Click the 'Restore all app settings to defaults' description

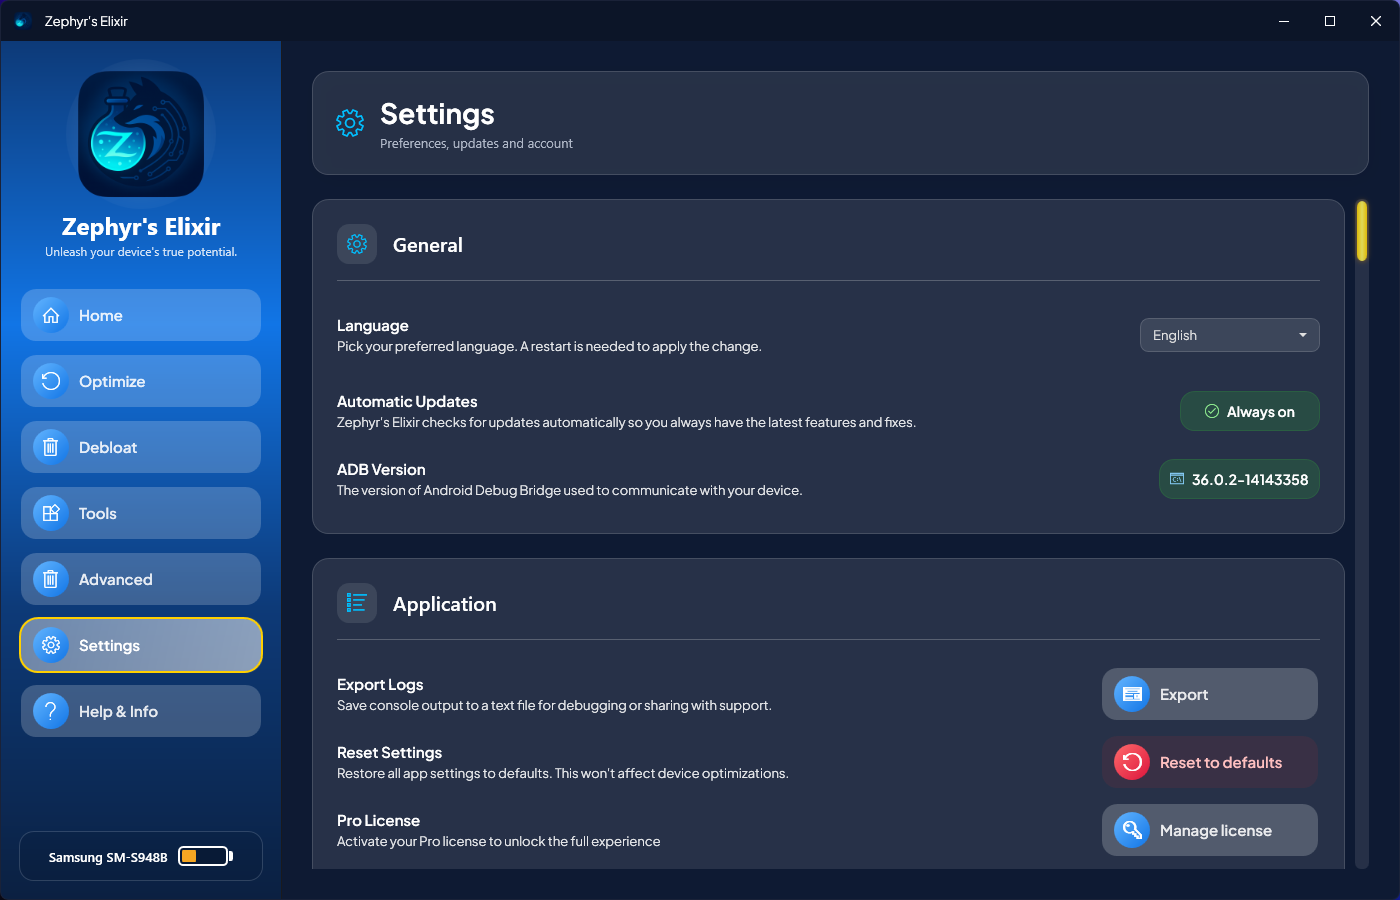tap(563, 773)
